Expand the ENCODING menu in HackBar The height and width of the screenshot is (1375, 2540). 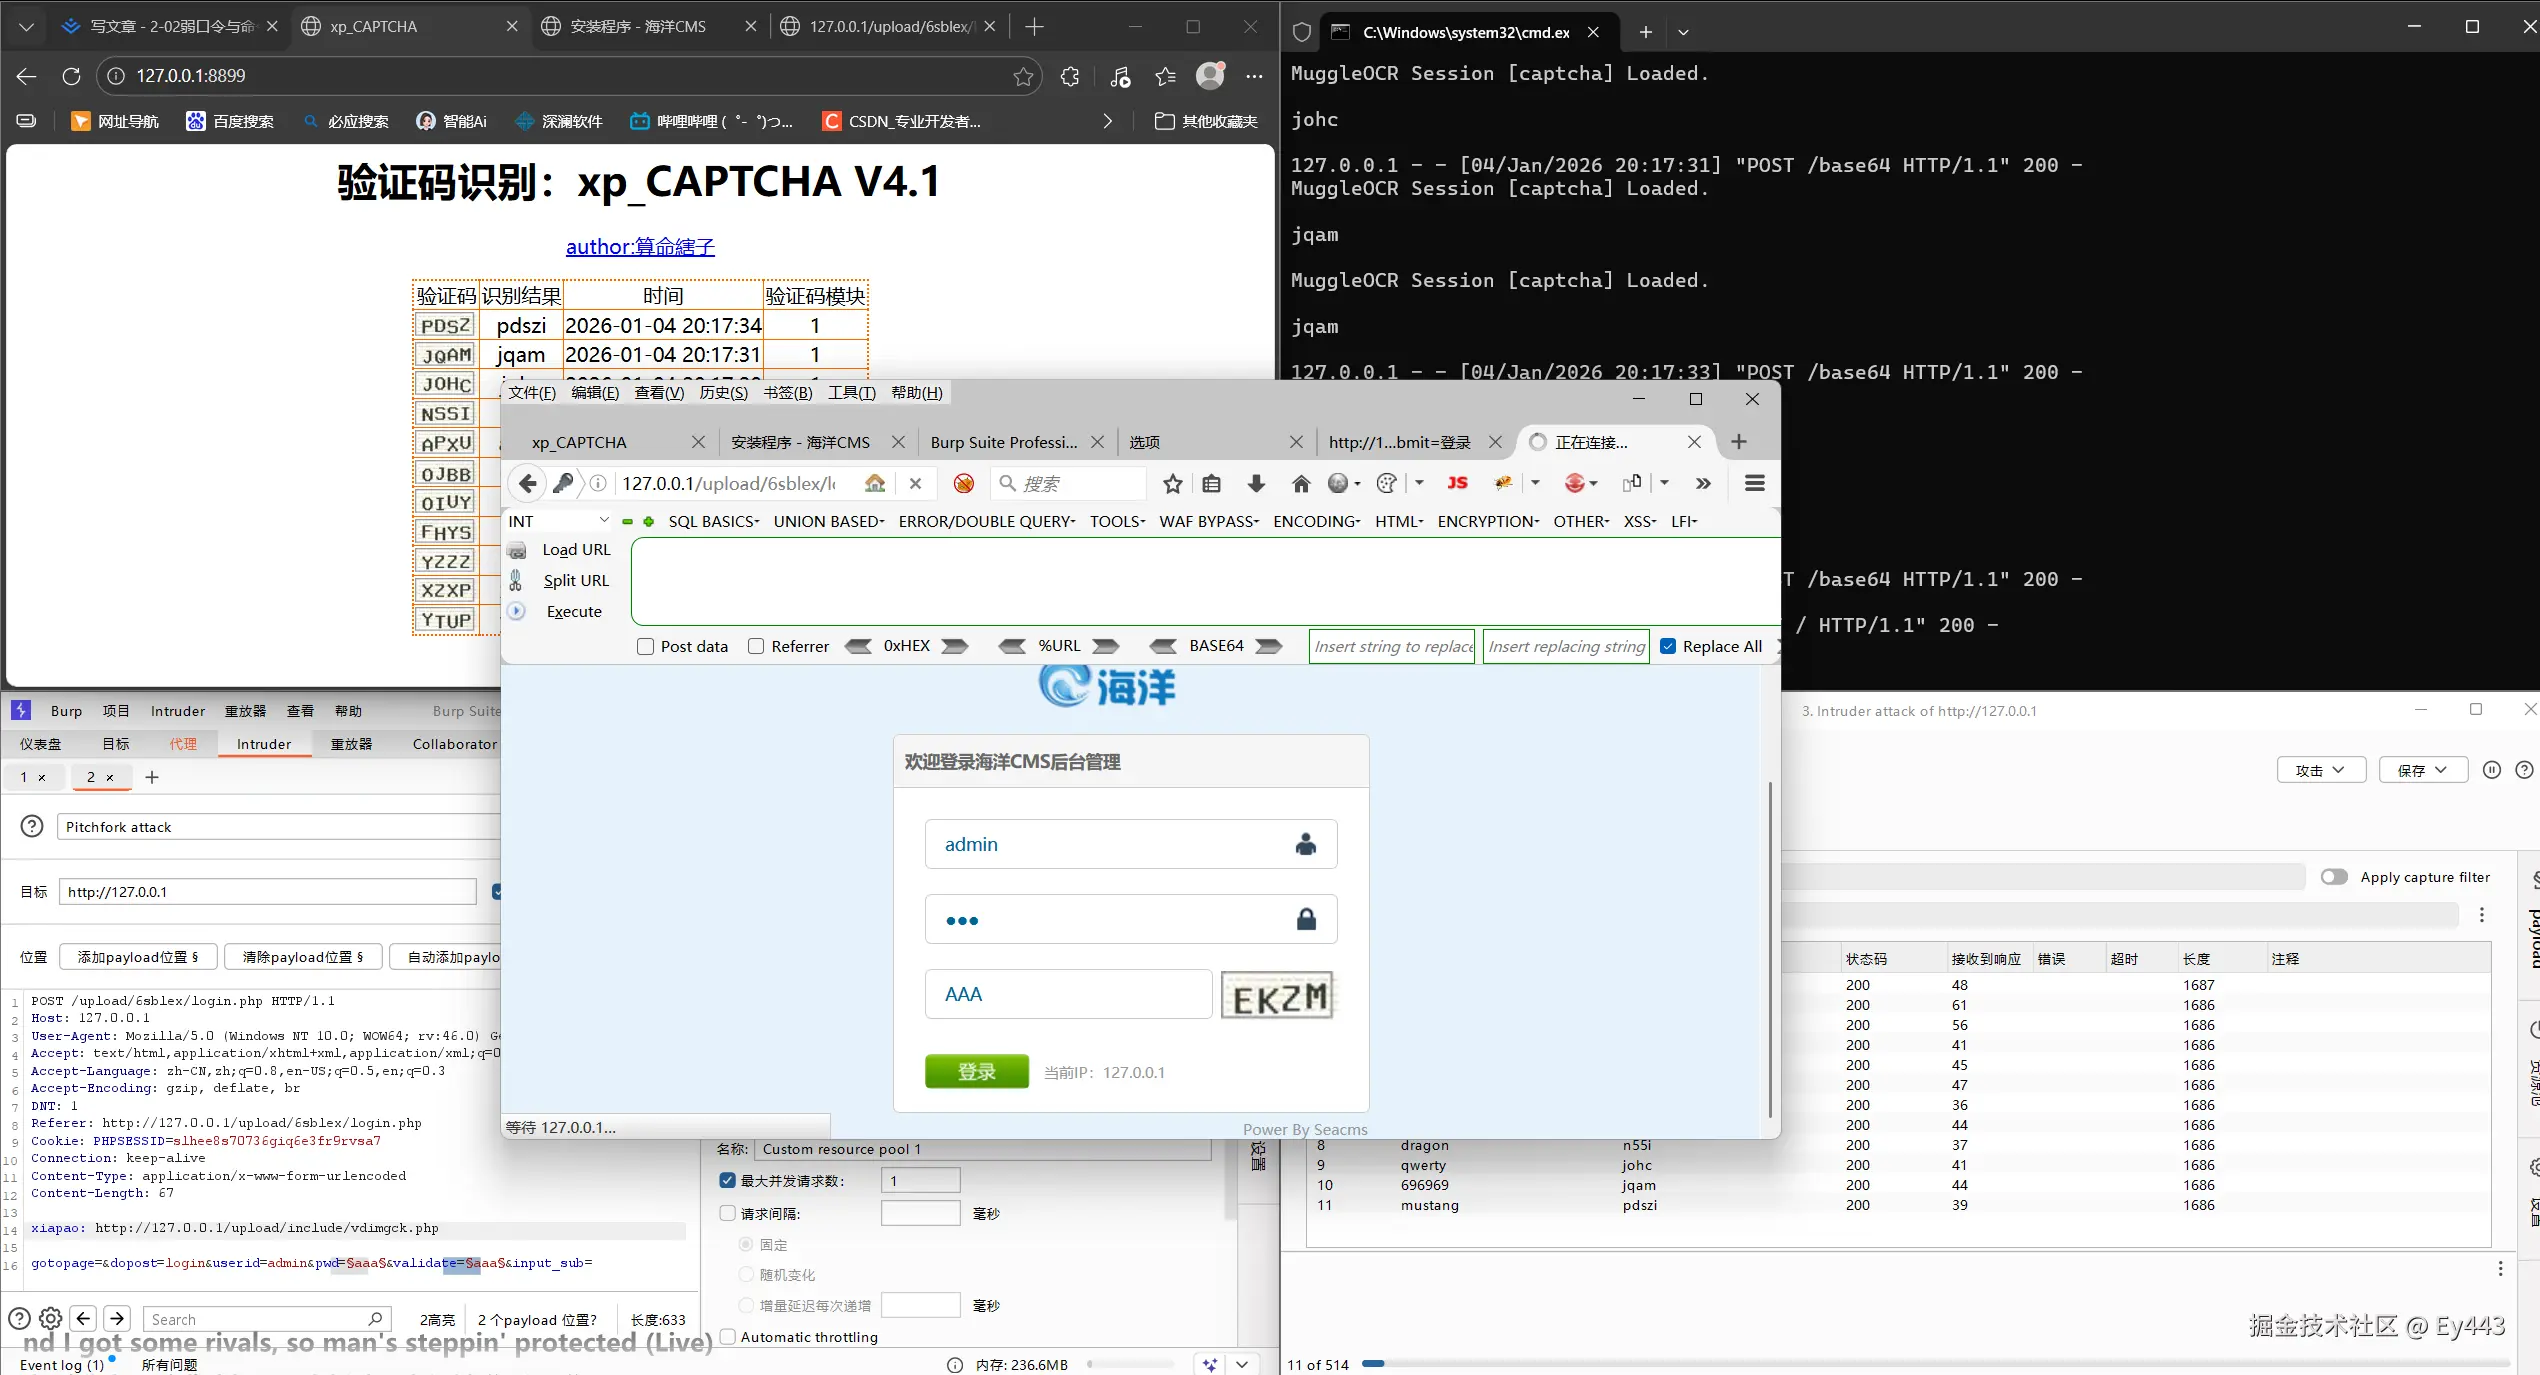[1316, 522]
